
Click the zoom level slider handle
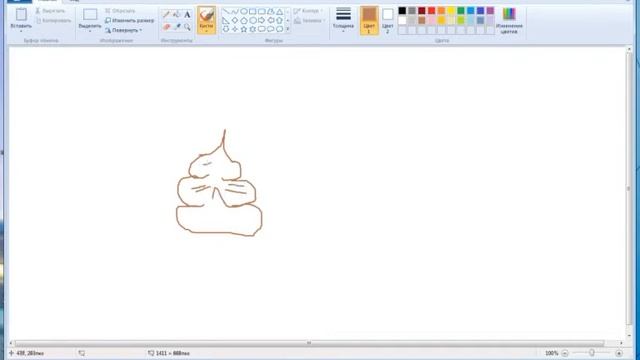pos(591,353)
